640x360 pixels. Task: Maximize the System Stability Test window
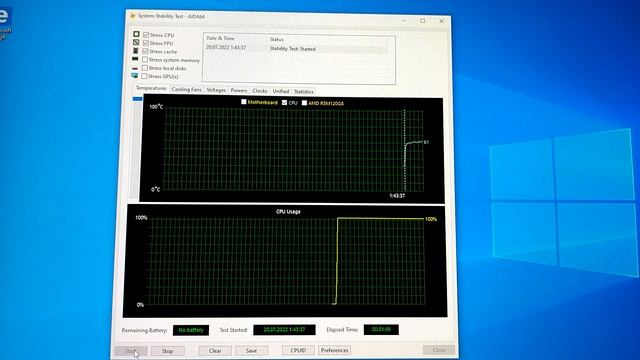pyautogui.click(x=422, y=20)
